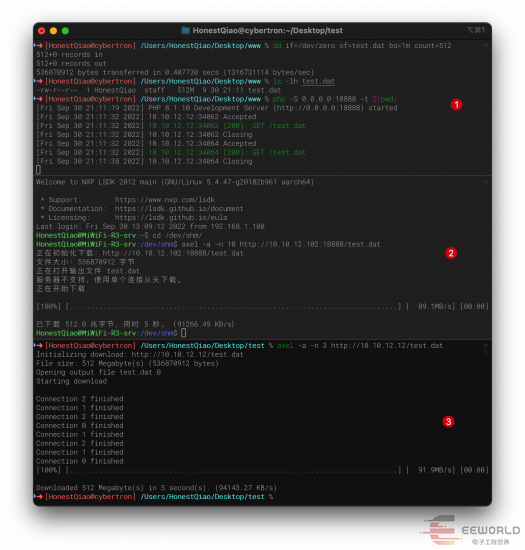Image resolution: width=525 pixels, height=550 pixels.
Task: Click the https://www.nxp.com/lsdk support link
Action: tap(164, 200)
